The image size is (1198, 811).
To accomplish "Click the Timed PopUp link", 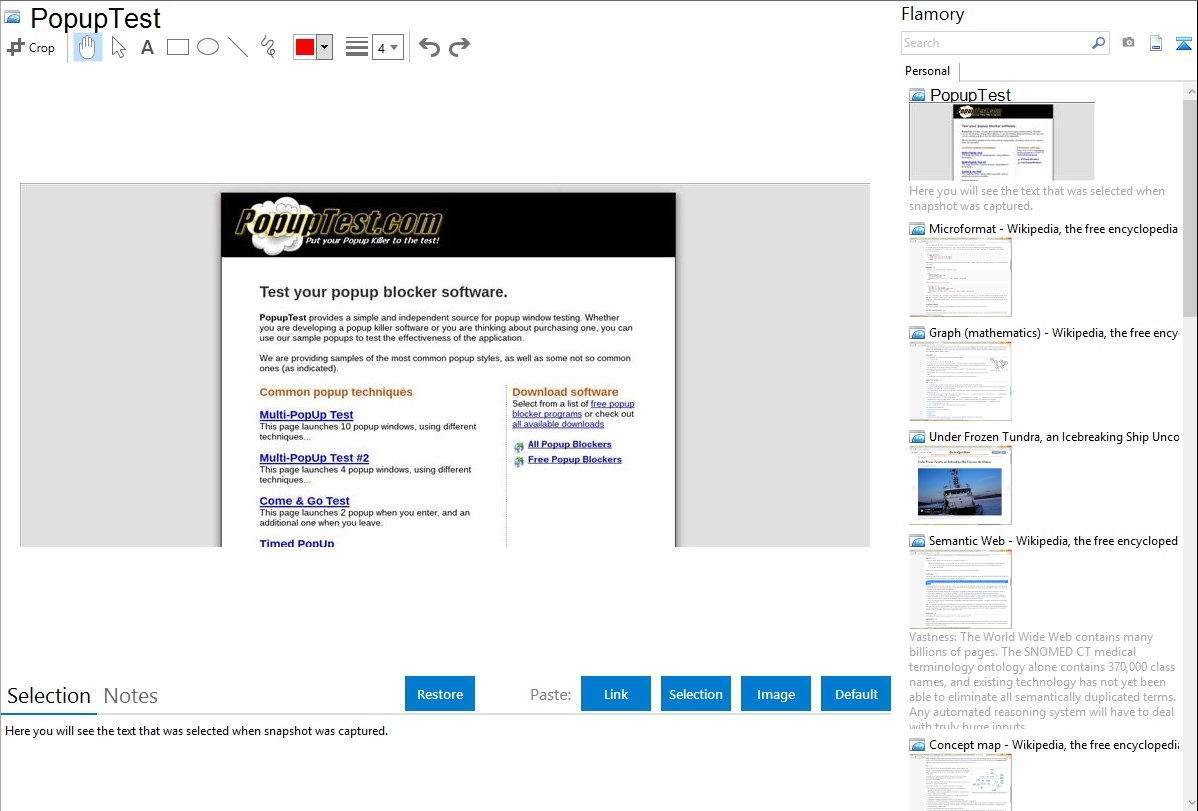I will (x=296, y=543).
